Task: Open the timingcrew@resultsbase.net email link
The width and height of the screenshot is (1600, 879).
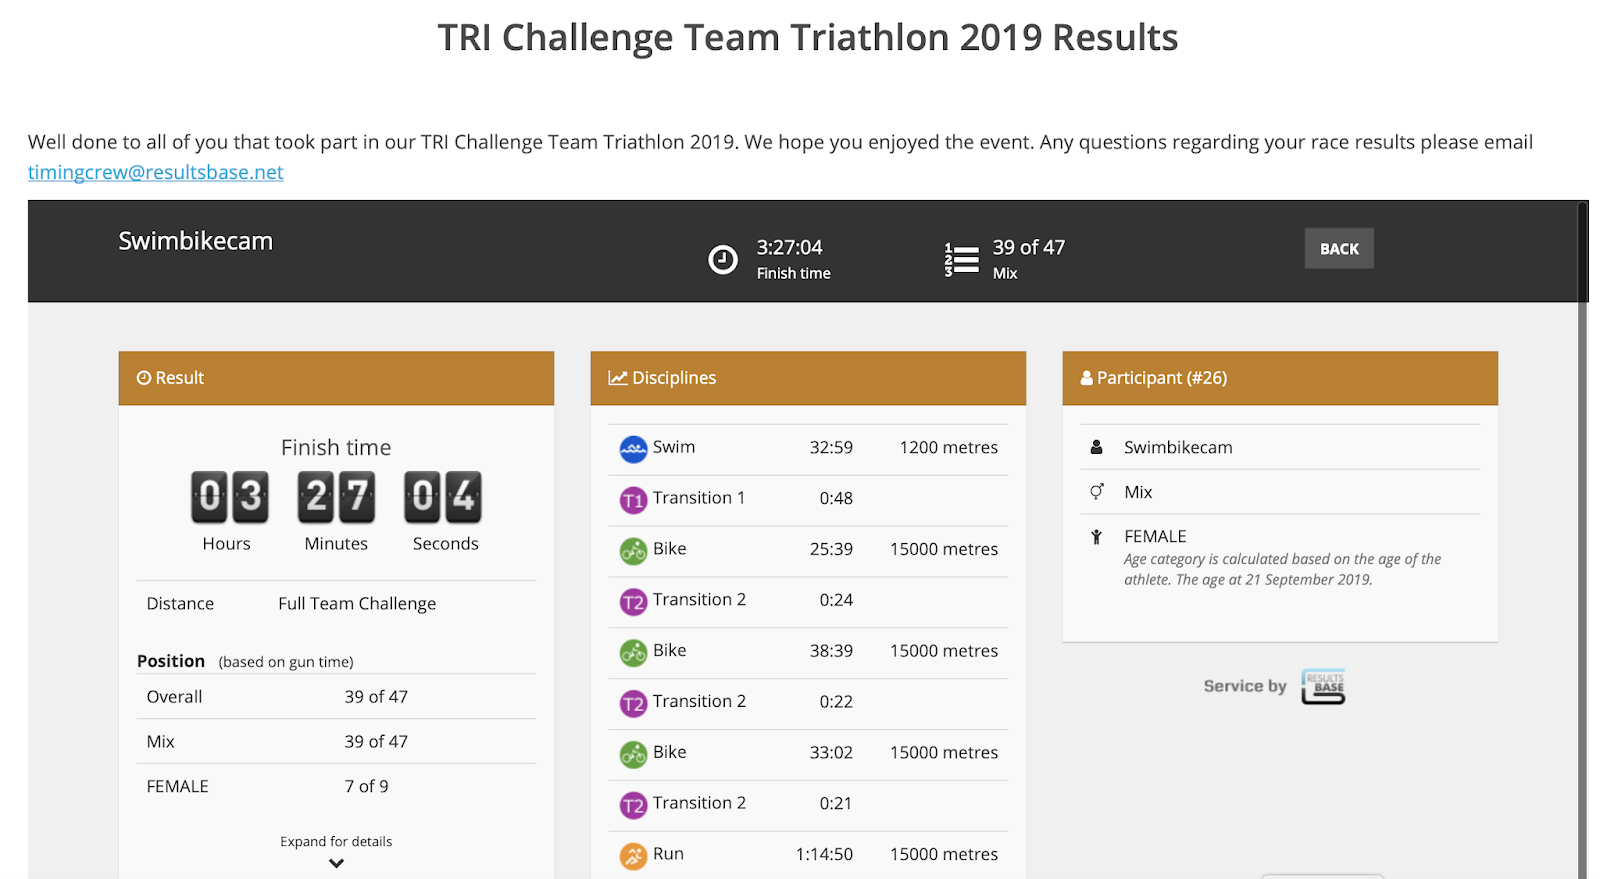Action: coord(156,172)
